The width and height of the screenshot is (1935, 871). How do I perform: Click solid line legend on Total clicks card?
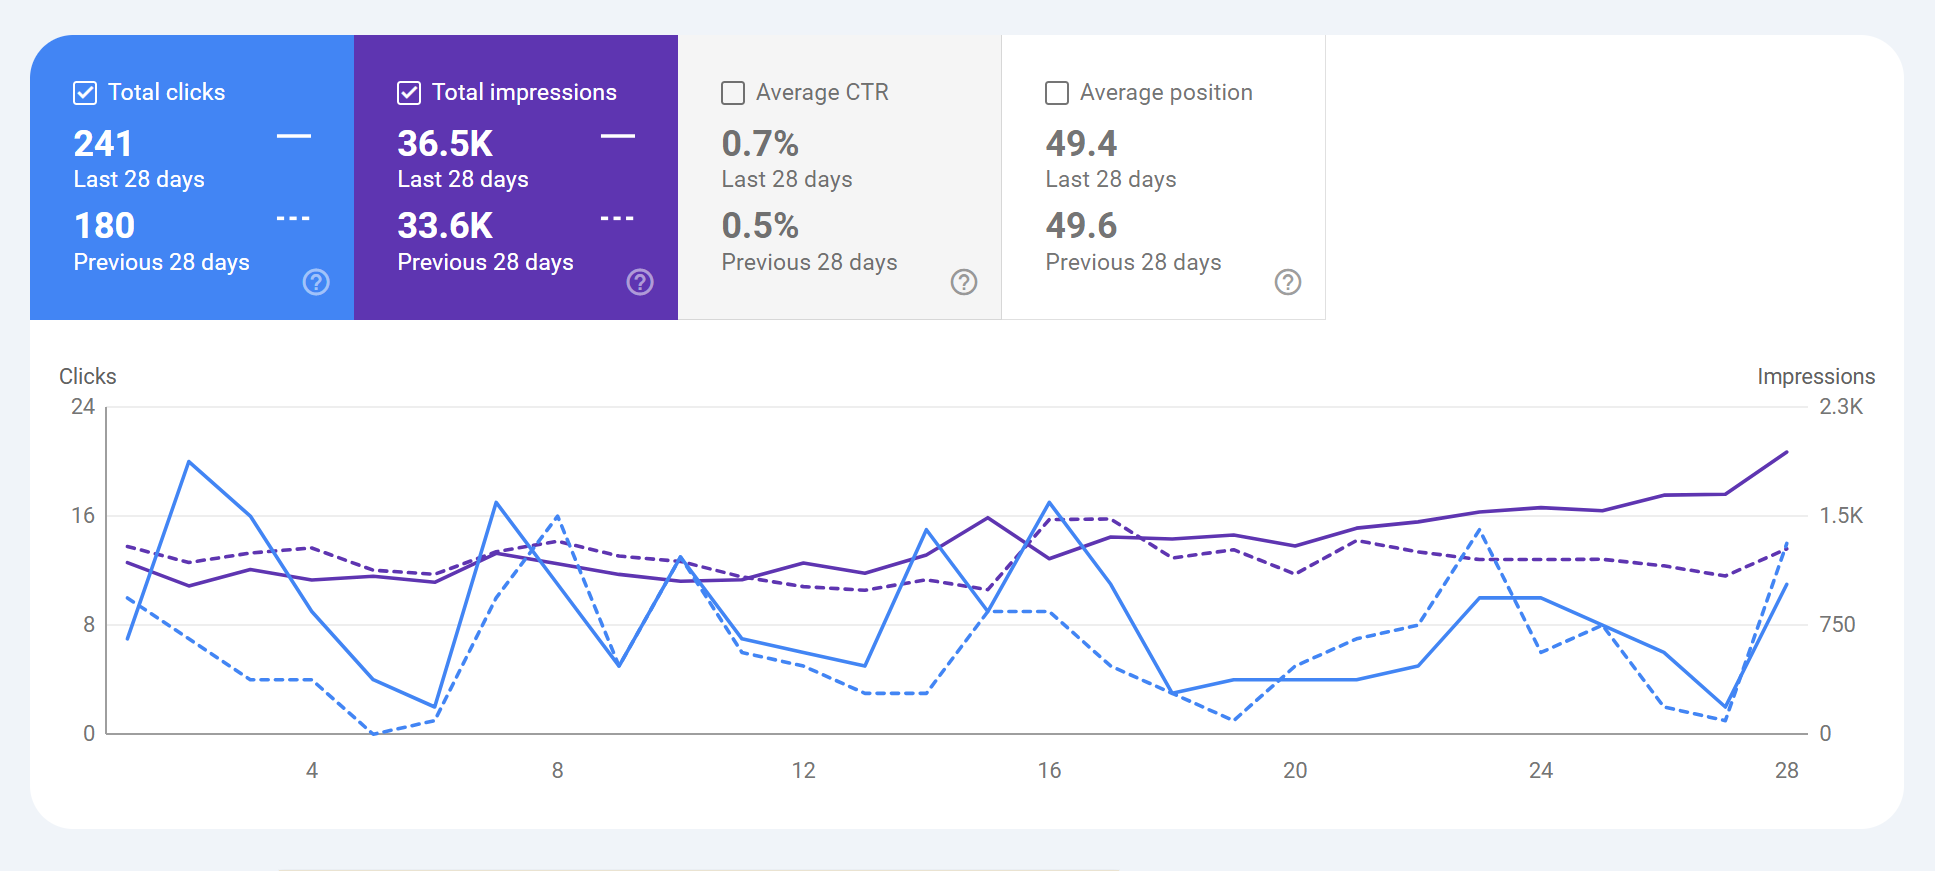point(294,136)
